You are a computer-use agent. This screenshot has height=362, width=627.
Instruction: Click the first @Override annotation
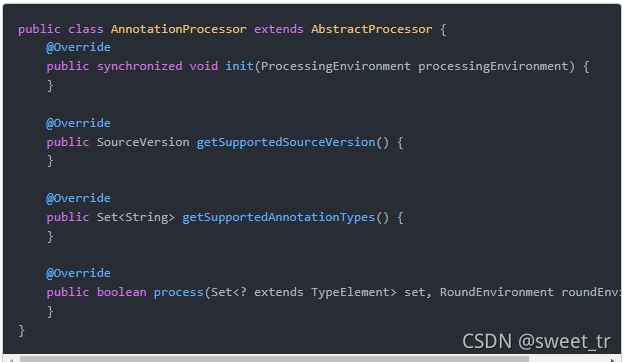click(78, 47)
